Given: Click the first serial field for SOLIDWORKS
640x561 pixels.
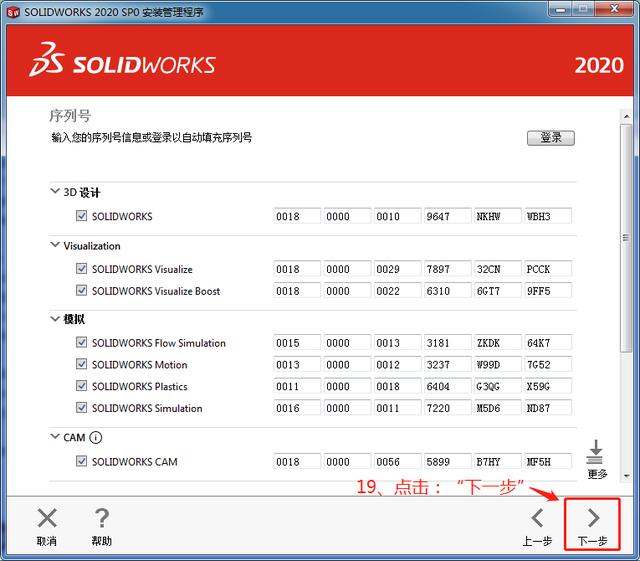Looking at the screenshot, I should (x=297, y=216).
